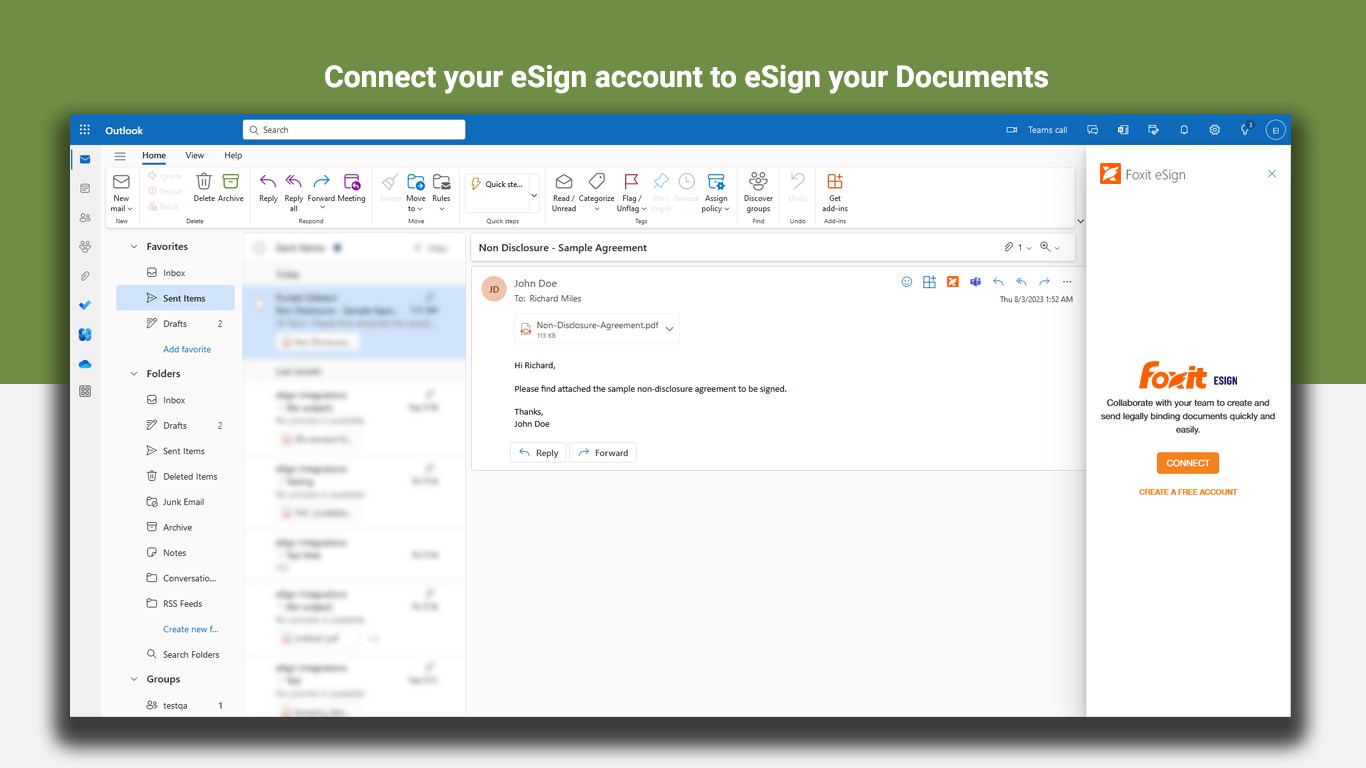Click the emoji react icon on message
The image size is (1366, 768).
click(x=907, y=282)
